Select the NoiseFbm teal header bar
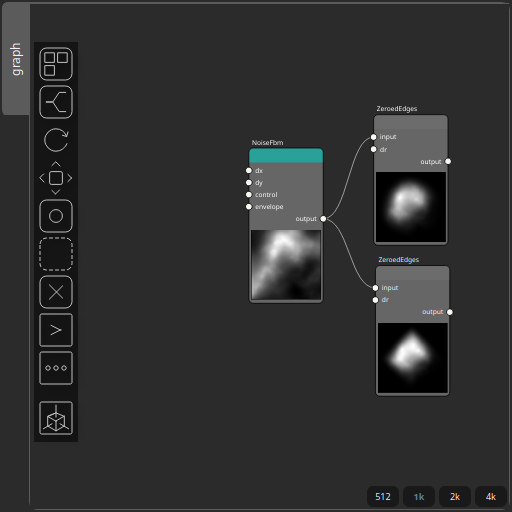Image resolution: width=512 pixels, height=512 pixels. click(x=286, y=156)
